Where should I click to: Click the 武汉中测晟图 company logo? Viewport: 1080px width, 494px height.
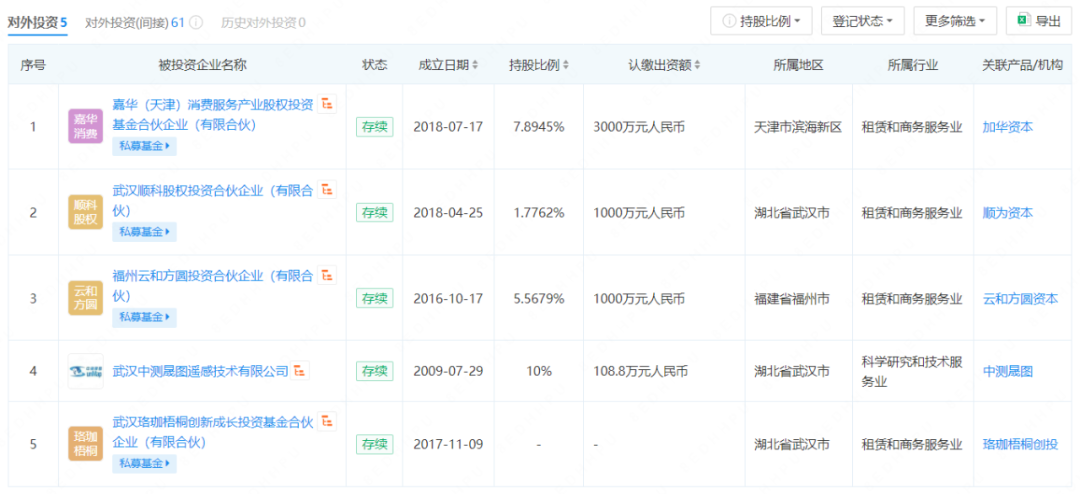click(85, 371)
